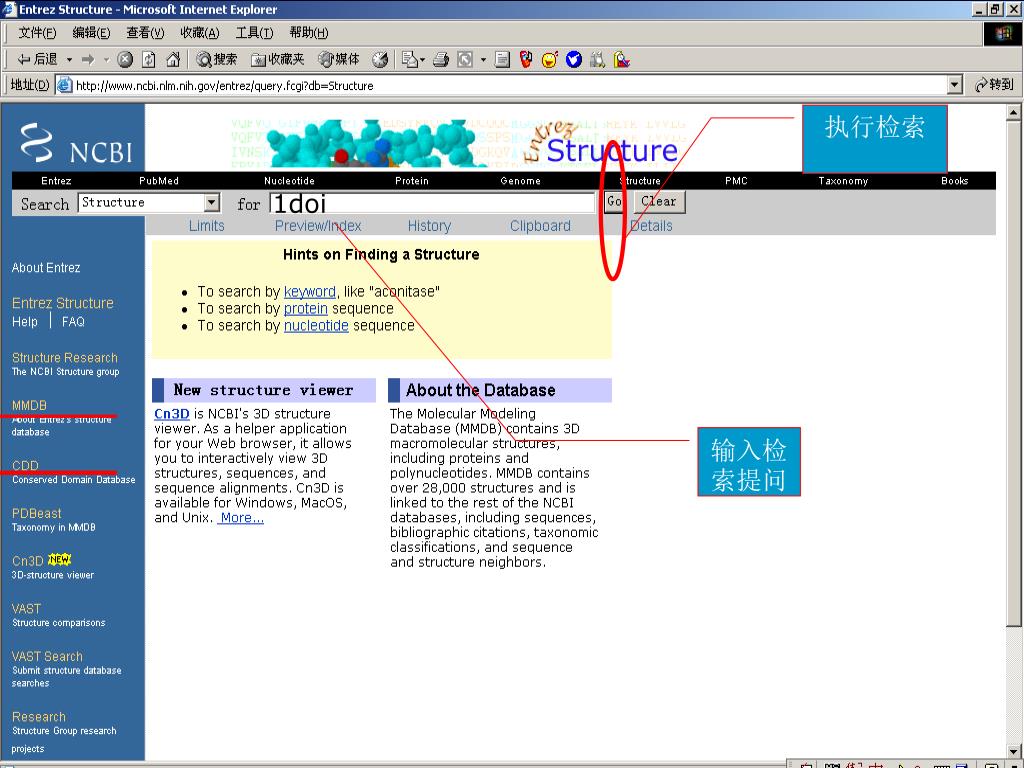
Task: Click the Clear button
Action: point(659,202)
